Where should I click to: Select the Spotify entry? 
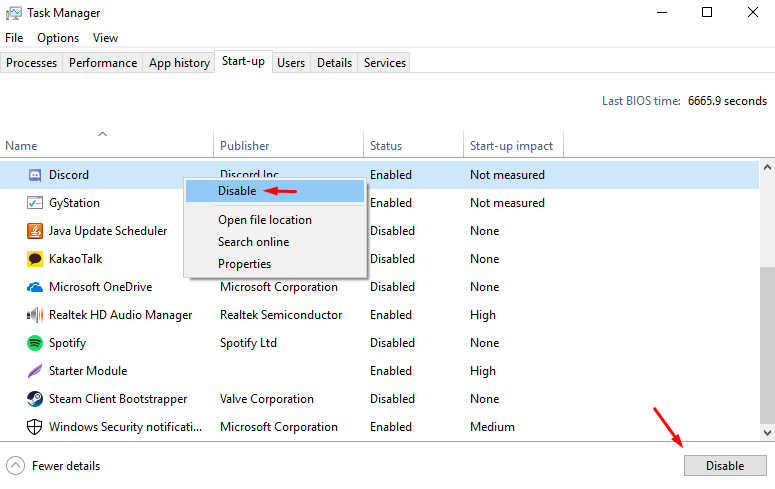pos(67,343)
